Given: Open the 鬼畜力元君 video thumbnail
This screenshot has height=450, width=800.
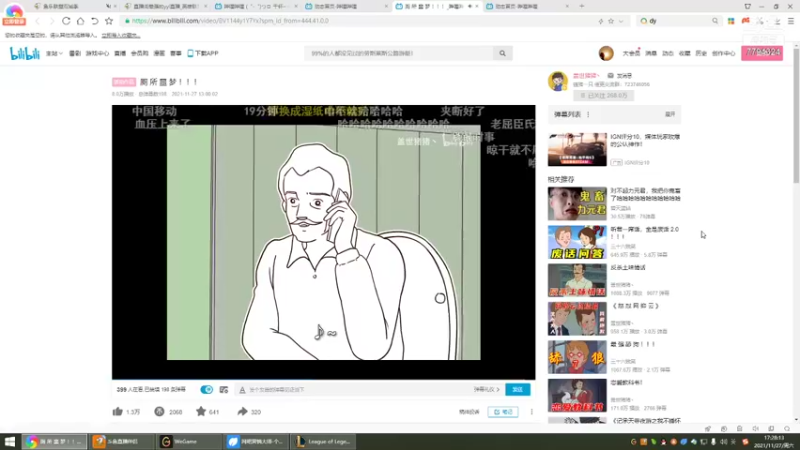Looking at the screenshot, I should 577,204.
